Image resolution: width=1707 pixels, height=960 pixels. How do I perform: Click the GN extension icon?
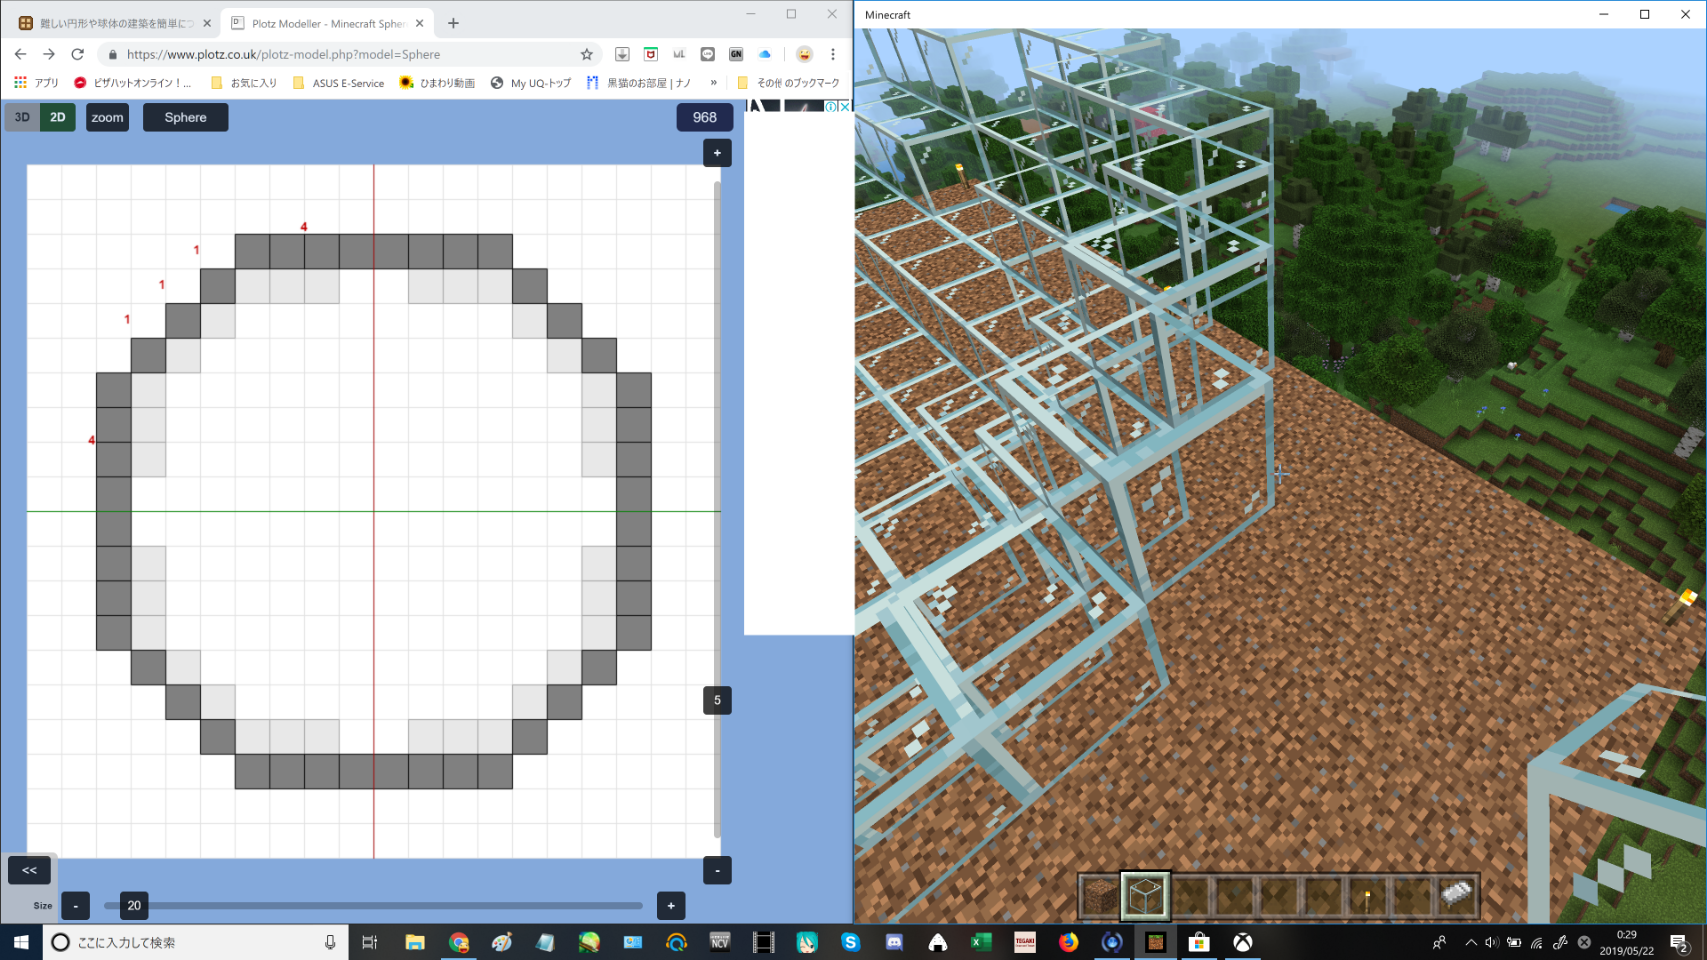[736, 54]
